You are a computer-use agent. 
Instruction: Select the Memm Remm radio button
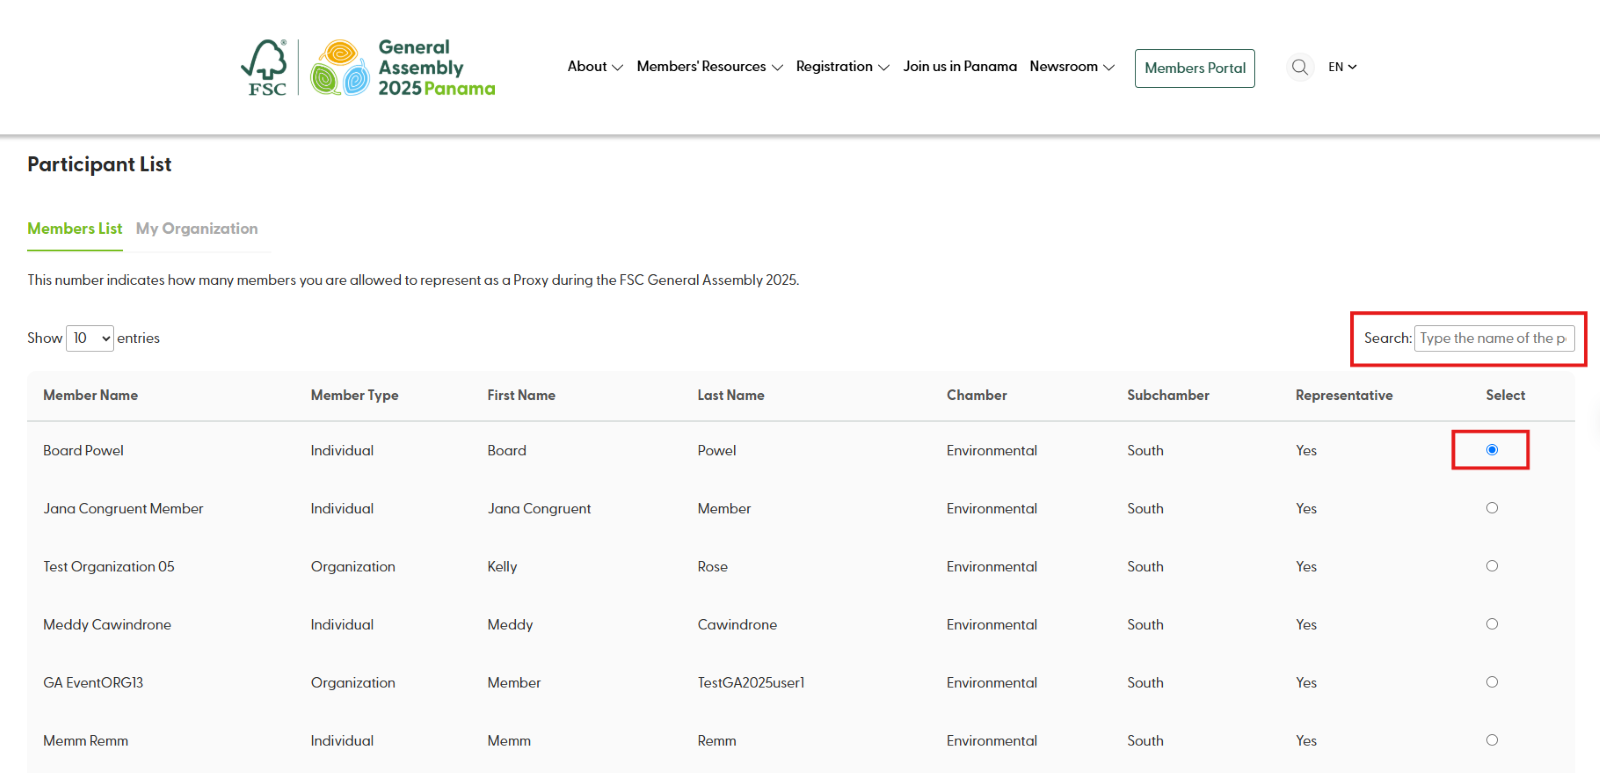pos(1491,740)
